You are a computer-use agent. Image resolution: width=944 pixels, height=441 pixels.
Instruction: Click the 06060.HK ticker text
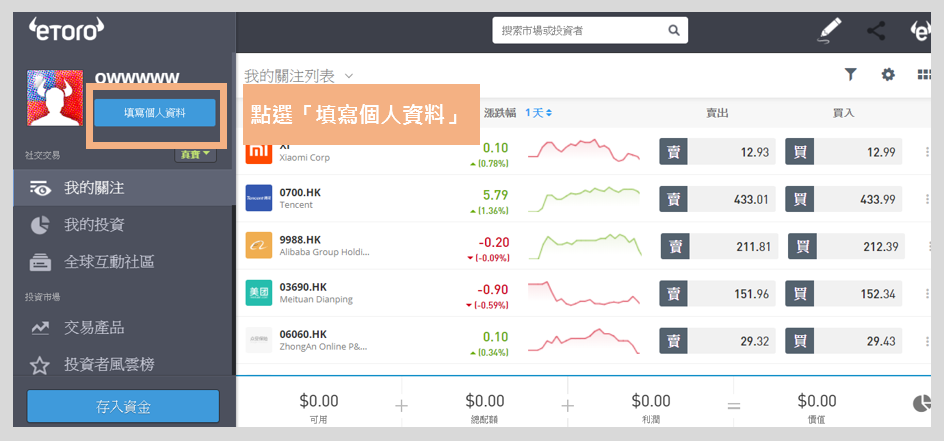[x=303, y=334]
